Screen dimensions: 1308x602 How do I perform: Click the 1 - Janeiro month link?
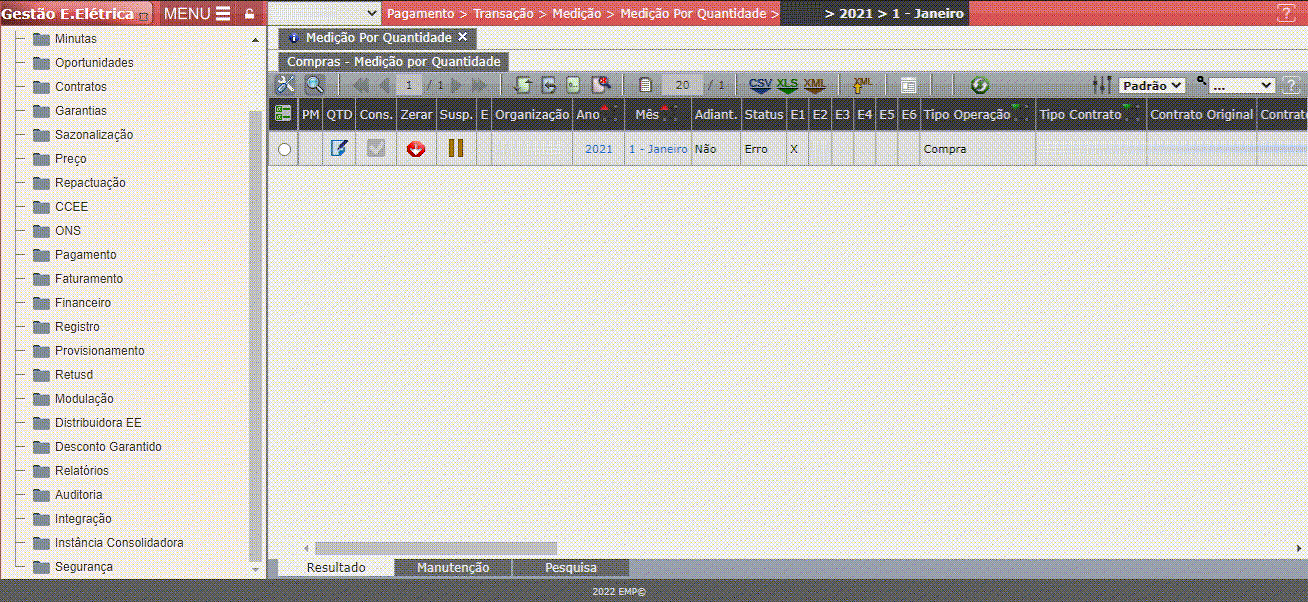657,149
